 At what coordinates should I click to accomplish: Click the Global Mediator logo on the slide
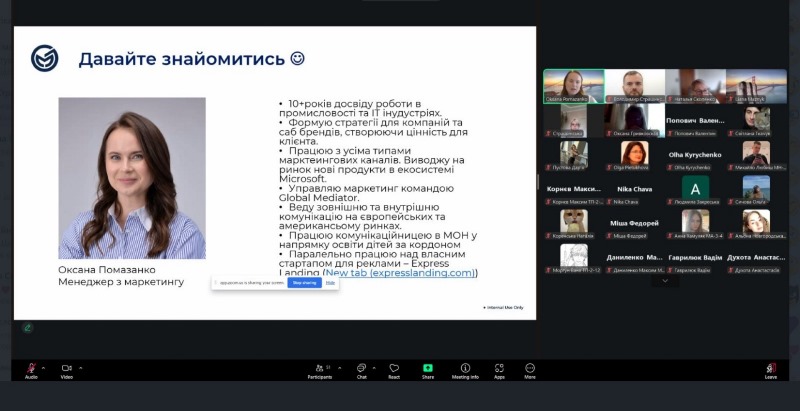[44, 58]
